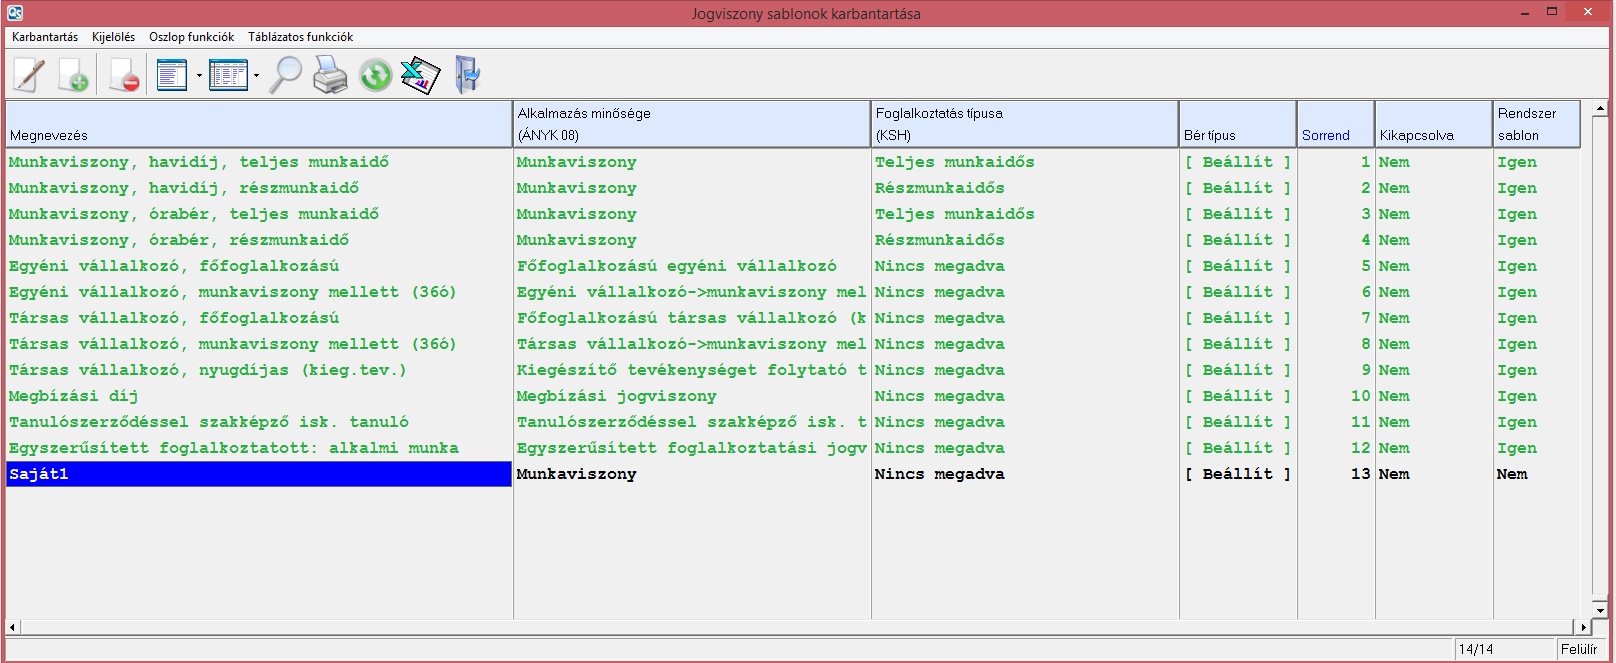The height and width of the screenshot is (663, 1616).
Task: Click Beállít for the Megbízási díj row
Action: (1237, 396)
